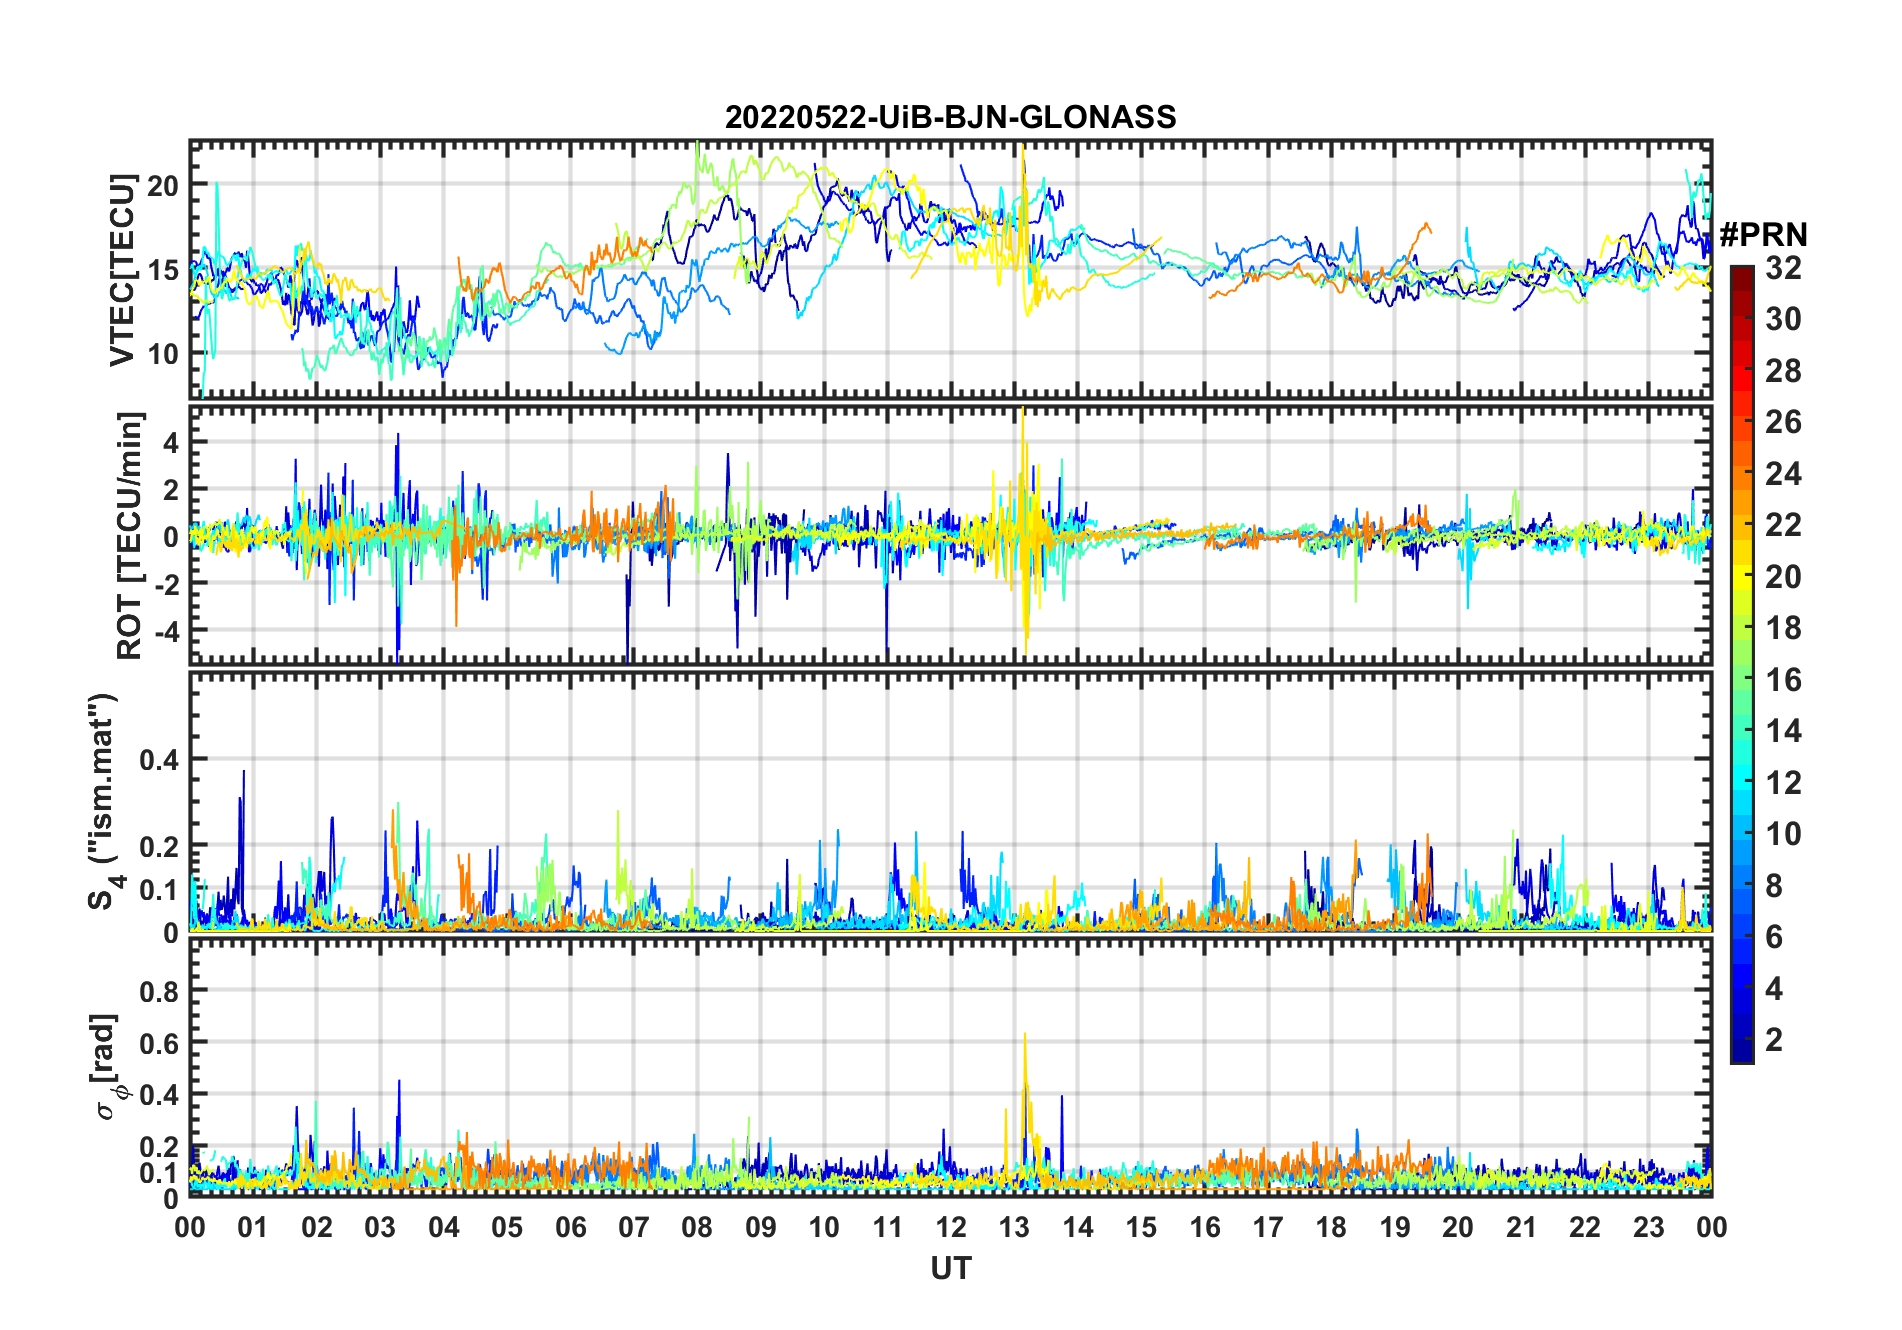The width and height of the screenshot is (1902, 1330).
Task: Click colorbar tick label 6
Action: tap(1774, 937)
